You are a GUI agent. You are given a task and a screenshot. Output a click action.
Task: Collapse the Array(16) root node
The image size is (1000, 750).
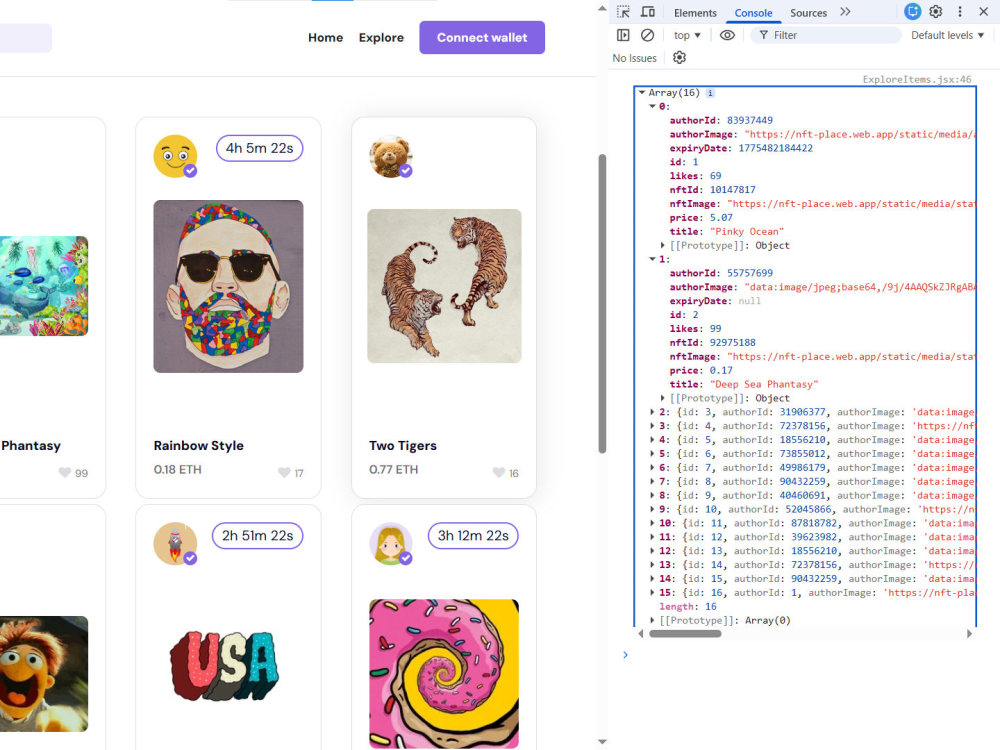pos(642,92)
